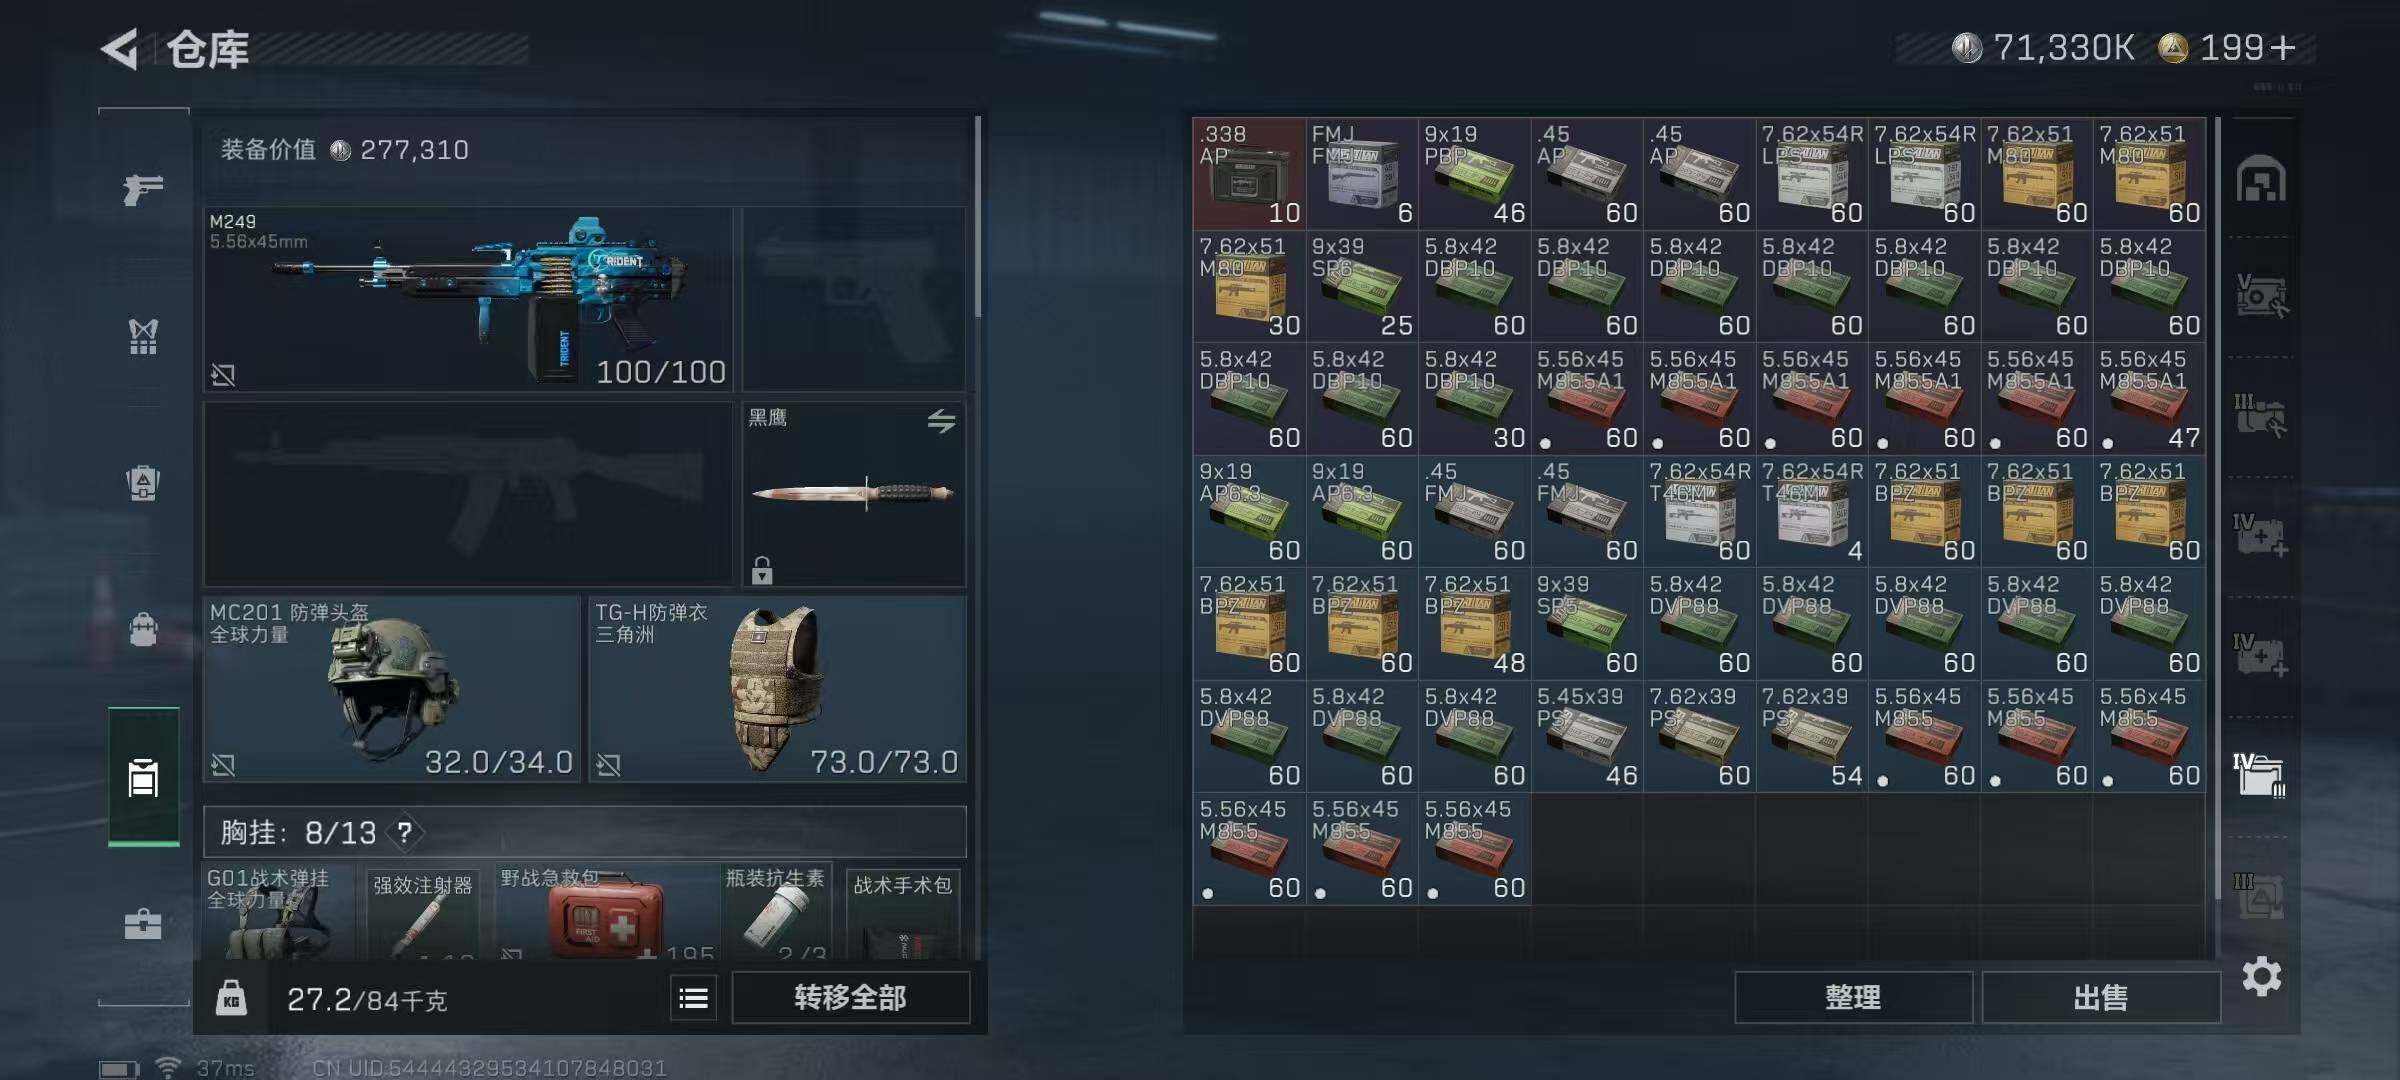This screenshot has height=1080, width=2400.
Task: Switch to the main stash house icon
Action: [2261, 180]
